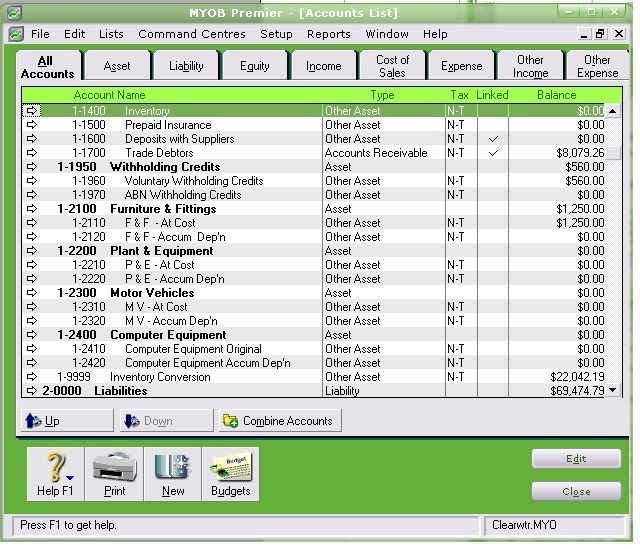640x549 pixels.
Task: Open the Liability tab
Action: 186,66
